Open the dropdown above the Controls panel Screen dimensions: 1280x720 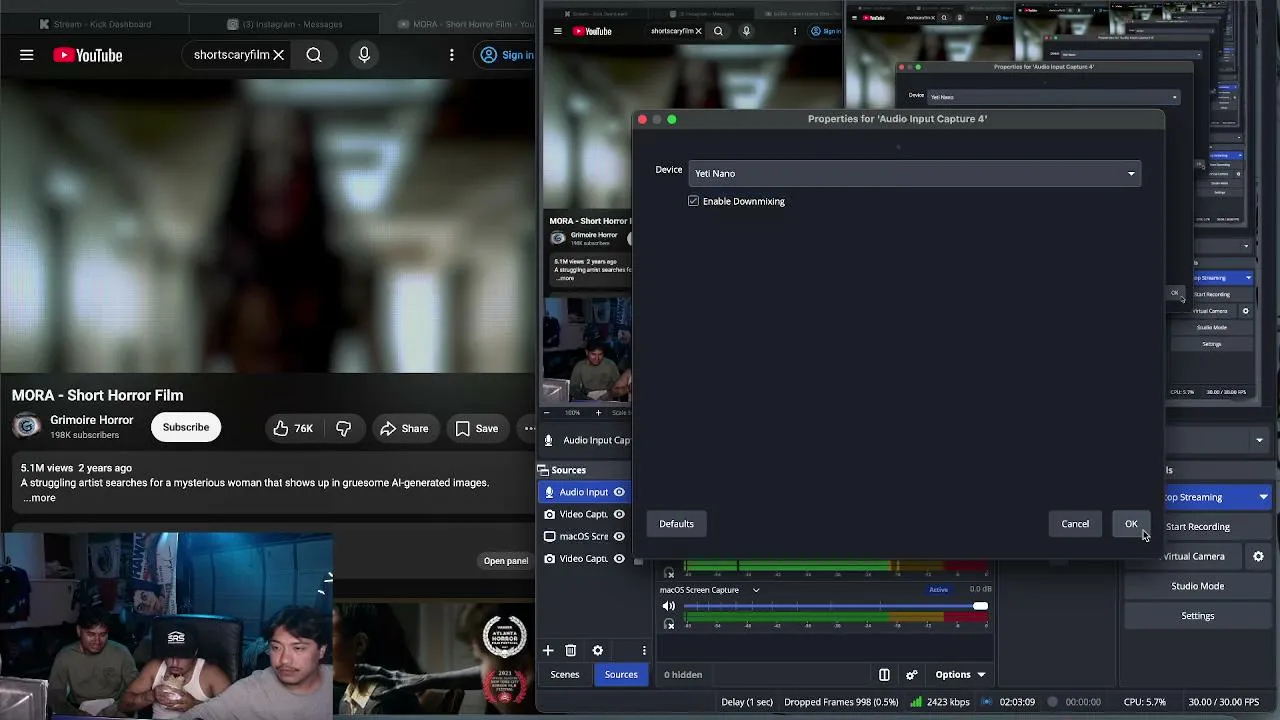pyautogui.click(x=1259, y=440)
